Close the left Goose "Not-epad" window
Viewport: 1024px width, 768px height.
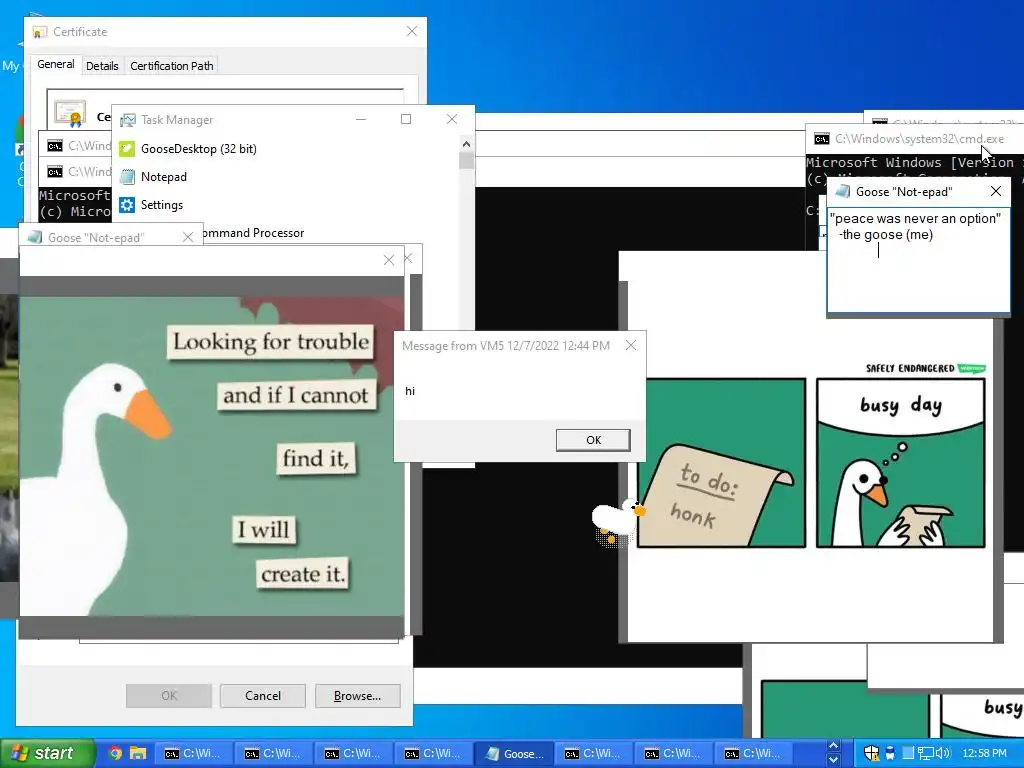(x=188, y=237)
